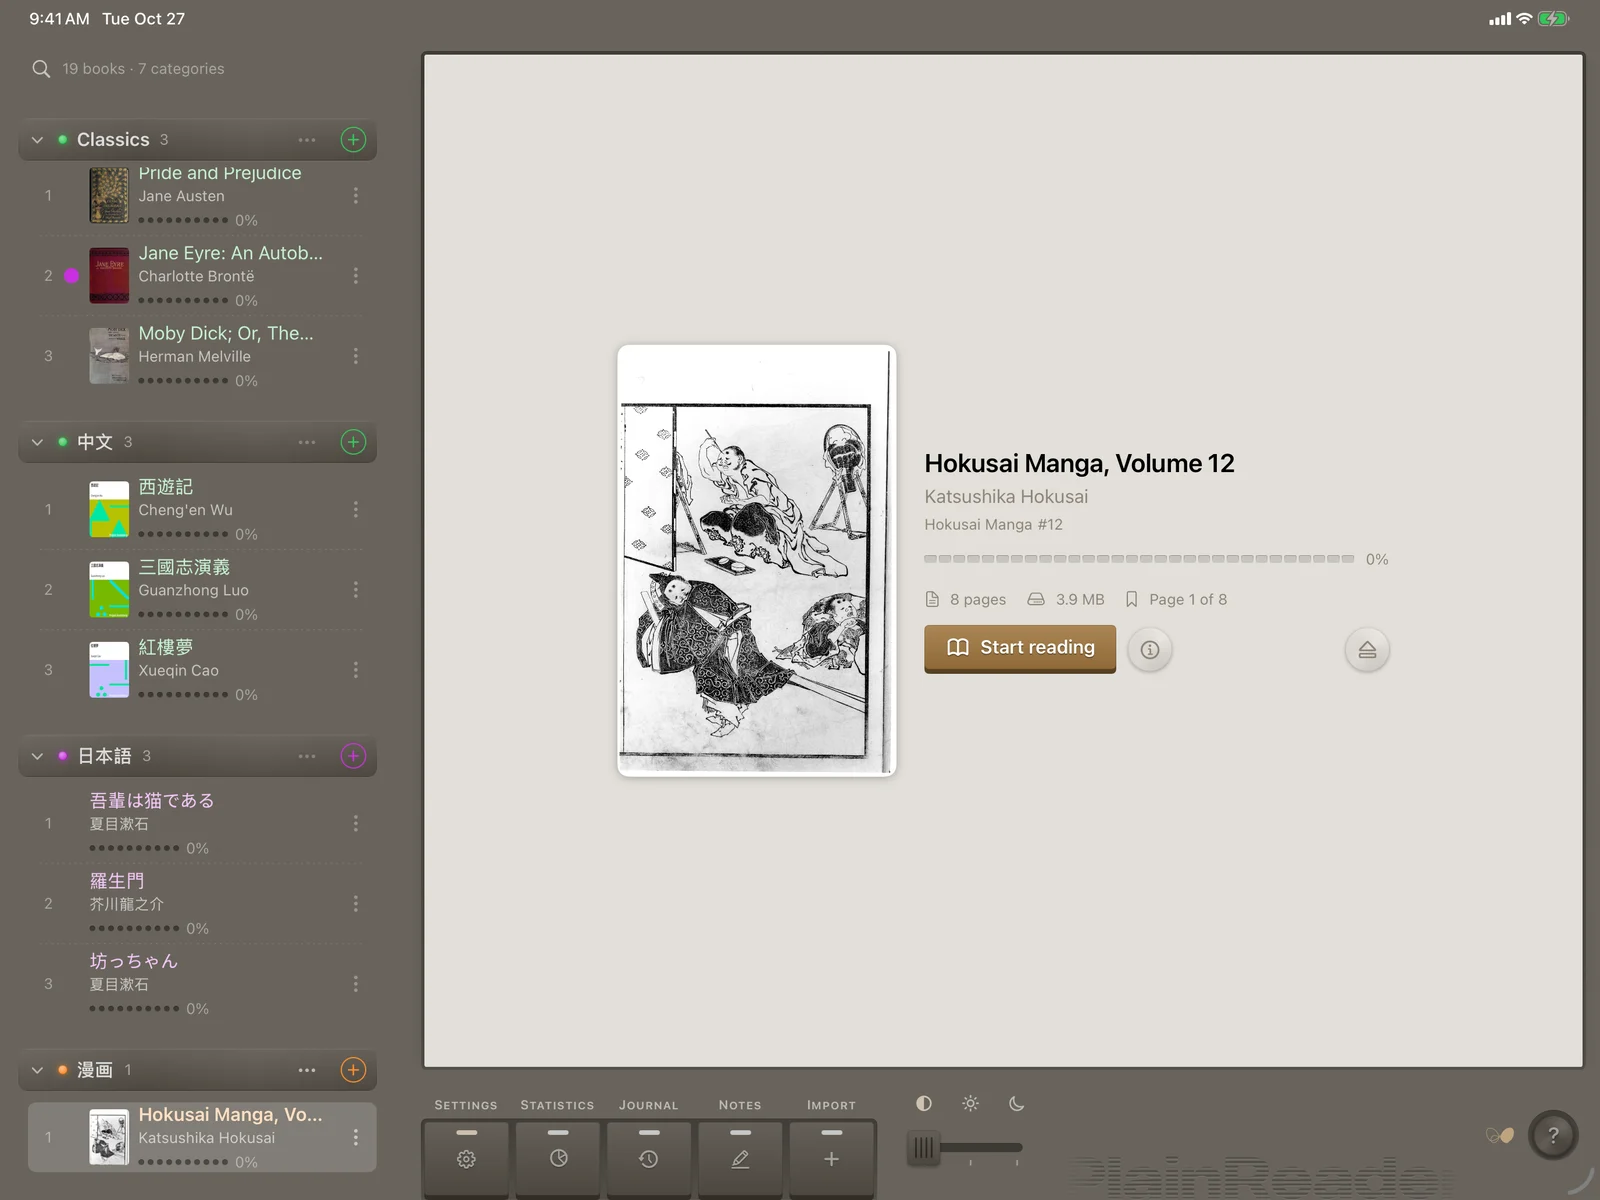1600x1200 pixels.
Task: Open the help question mark button
Action: 1553,1135
